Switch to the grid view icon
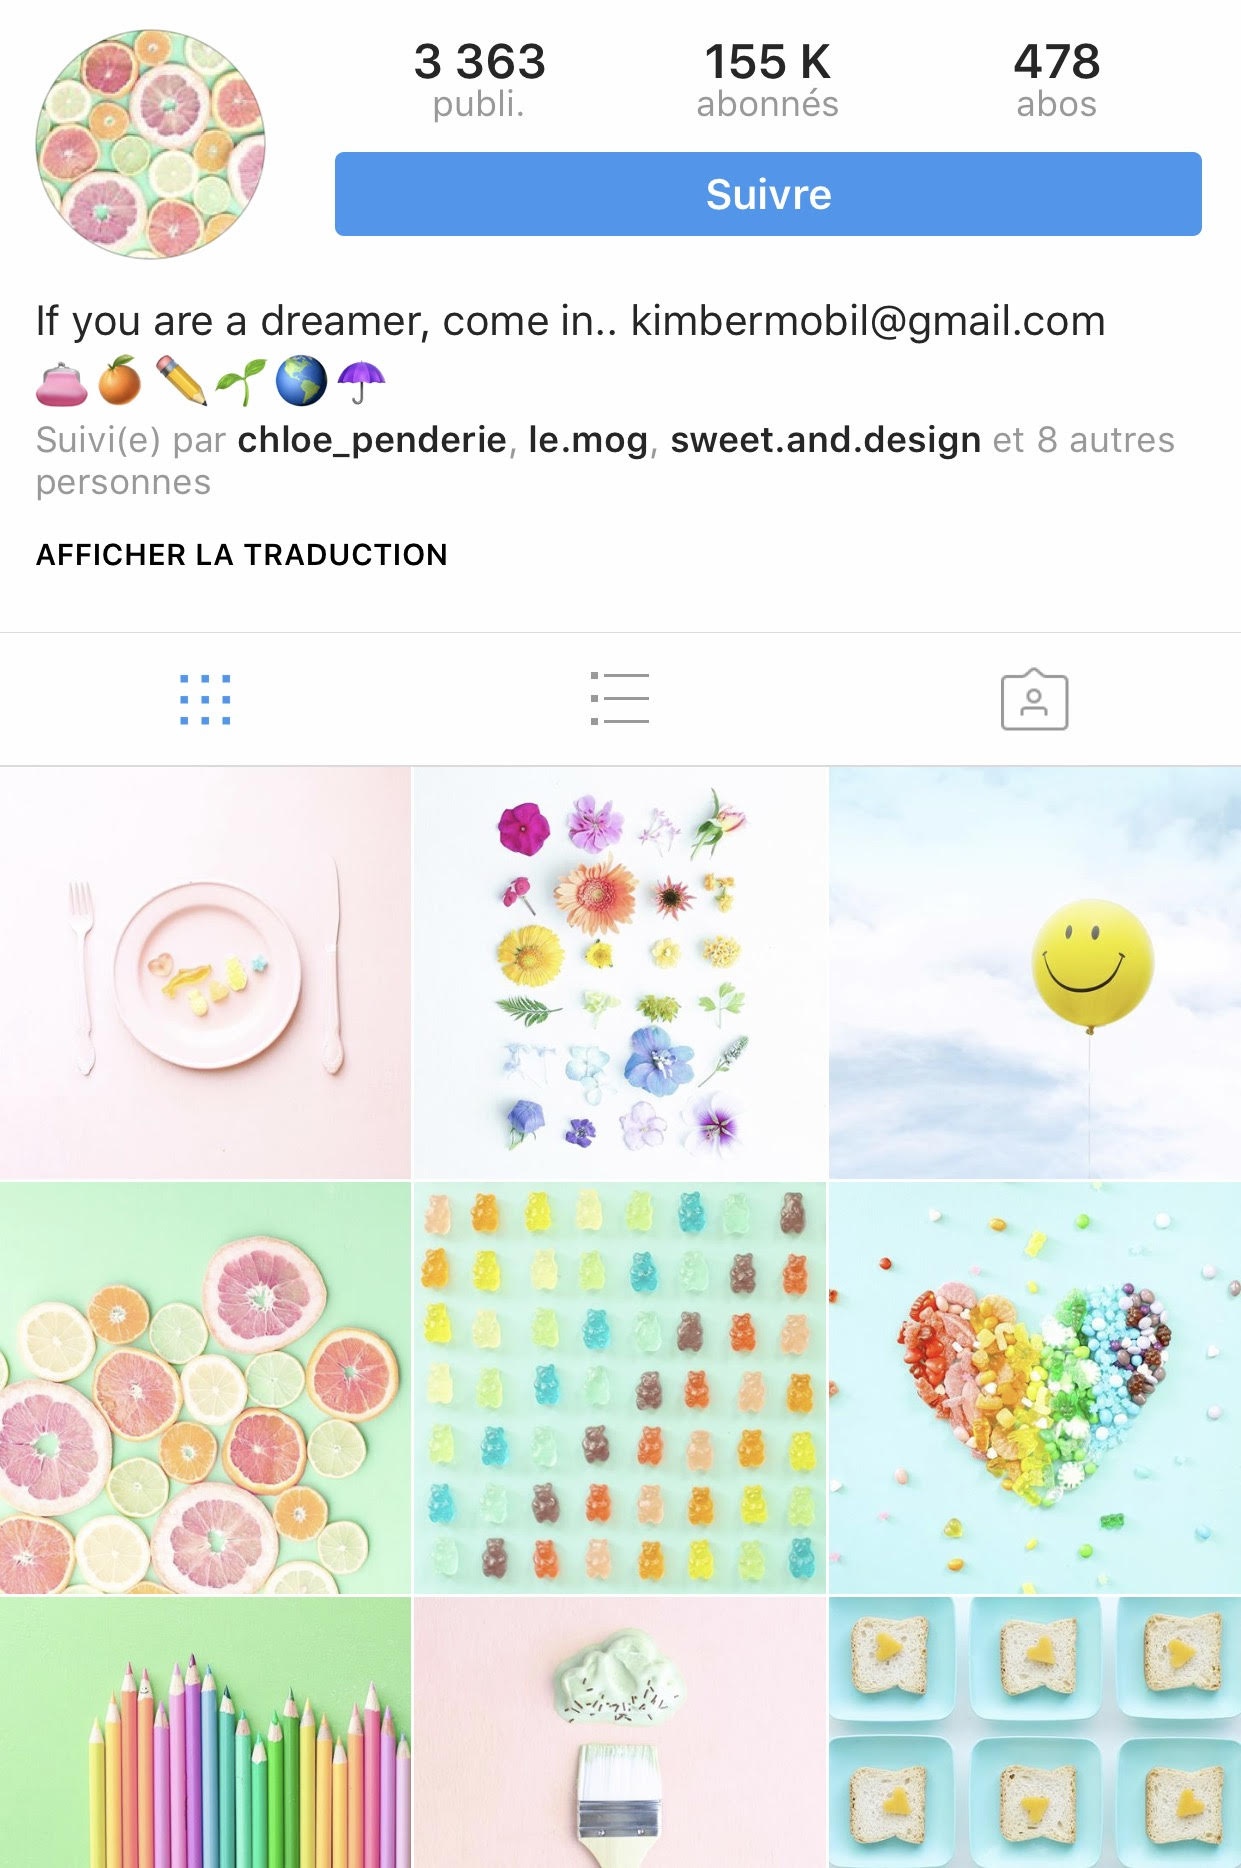Image resolution: width=1241 pixels, height=1868 pixels. coord(205,699)
